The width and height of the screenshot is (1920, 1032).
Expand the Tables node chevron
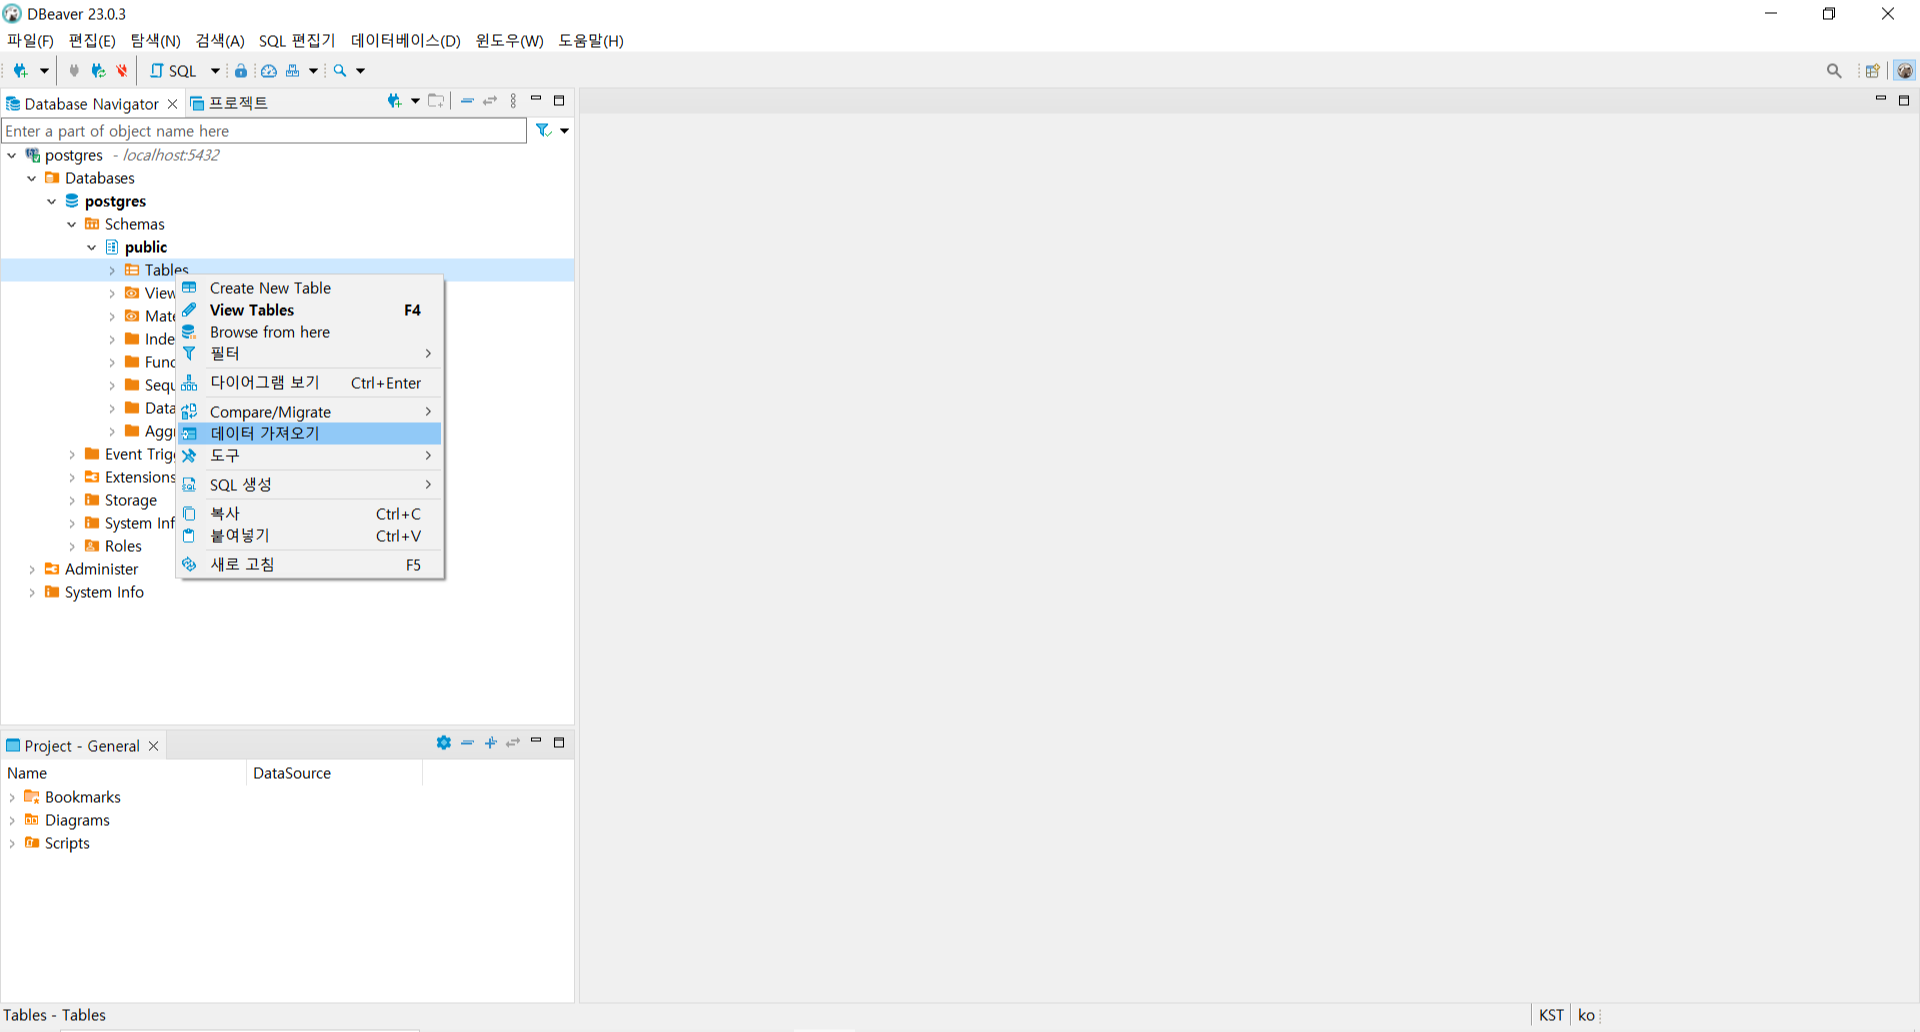[x=112, y=270]
